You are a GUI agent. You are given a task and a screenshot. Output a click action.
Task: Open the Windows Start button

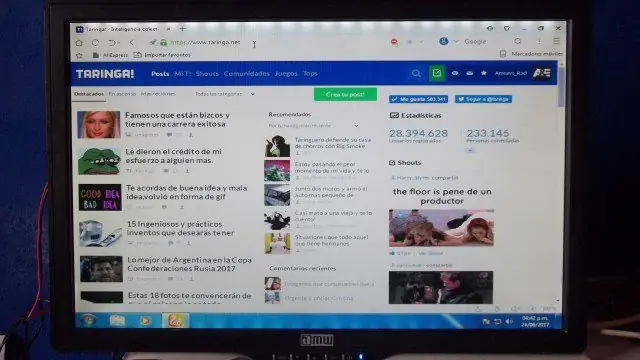[x=88, y=320]
